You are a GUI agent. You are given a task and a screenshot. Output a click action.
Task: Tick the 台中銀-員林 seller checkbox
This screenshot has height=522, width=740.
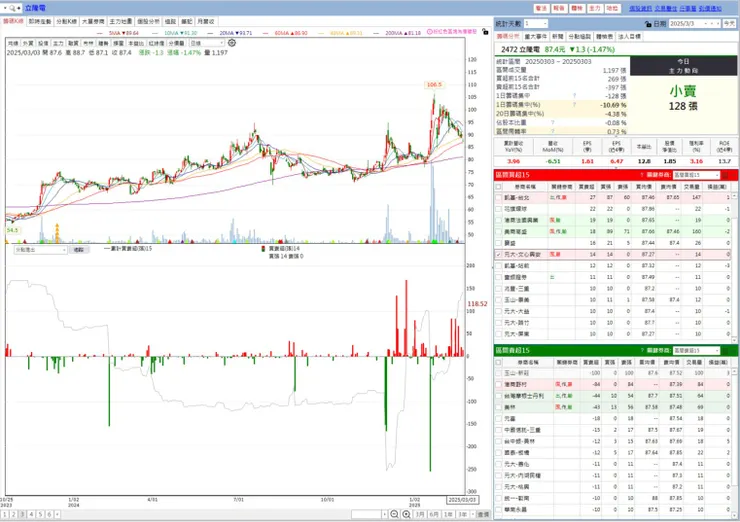[x=499, y=441]
